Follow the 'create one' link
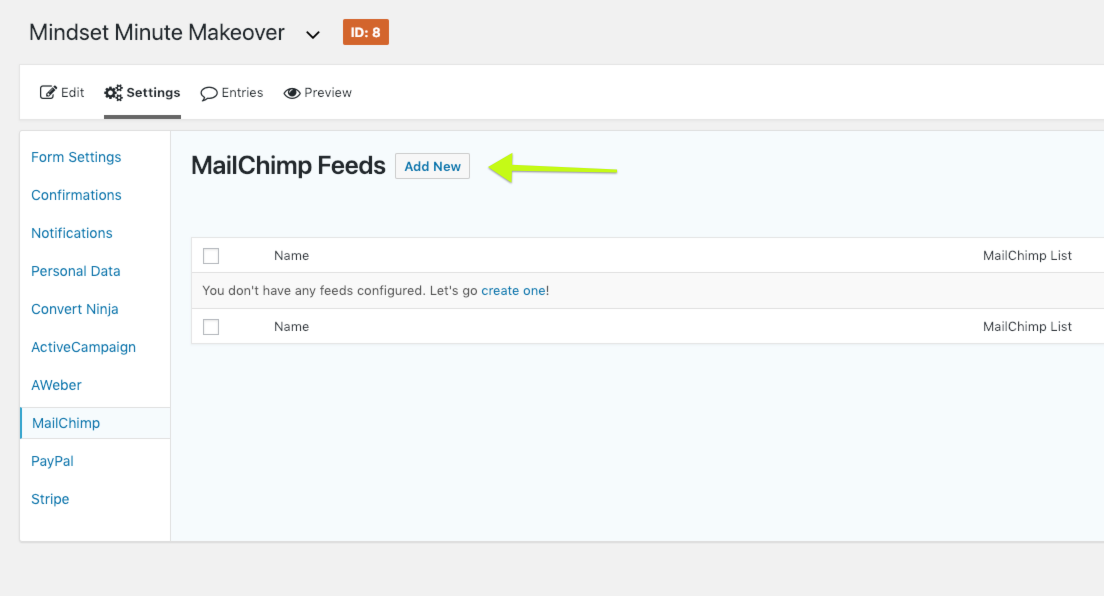1104x596 pixels. 513,290
